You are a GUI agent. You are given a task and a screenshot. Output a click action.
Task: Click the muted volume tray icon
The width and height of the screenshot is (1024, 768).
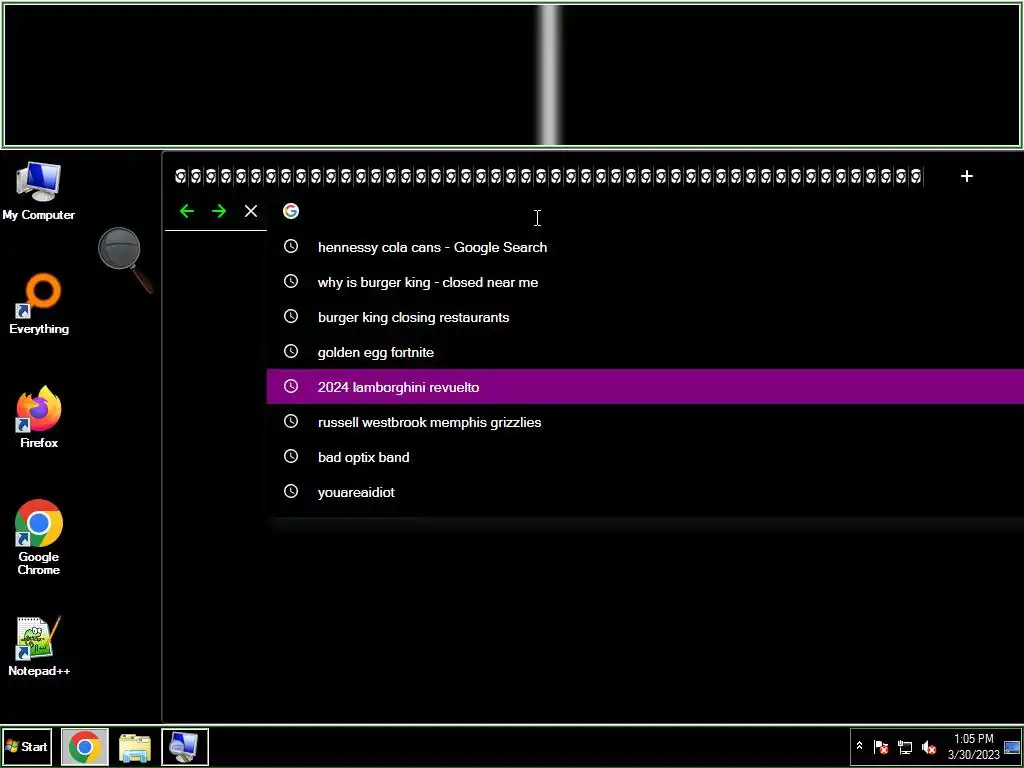point(929,747)
